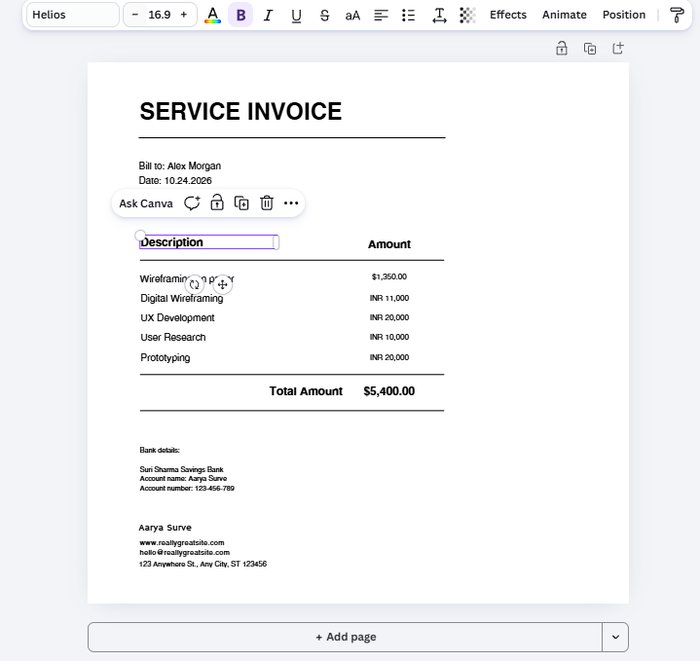
Task: Duplicate the selected element in floating toolbar
Action: [242, 203]
